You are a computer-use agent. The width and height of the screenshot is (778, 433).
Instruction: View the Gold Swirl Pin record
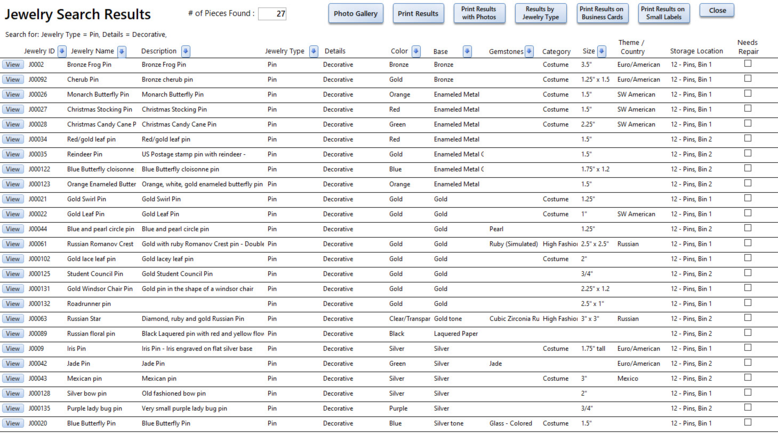click(x=12, y=199)
